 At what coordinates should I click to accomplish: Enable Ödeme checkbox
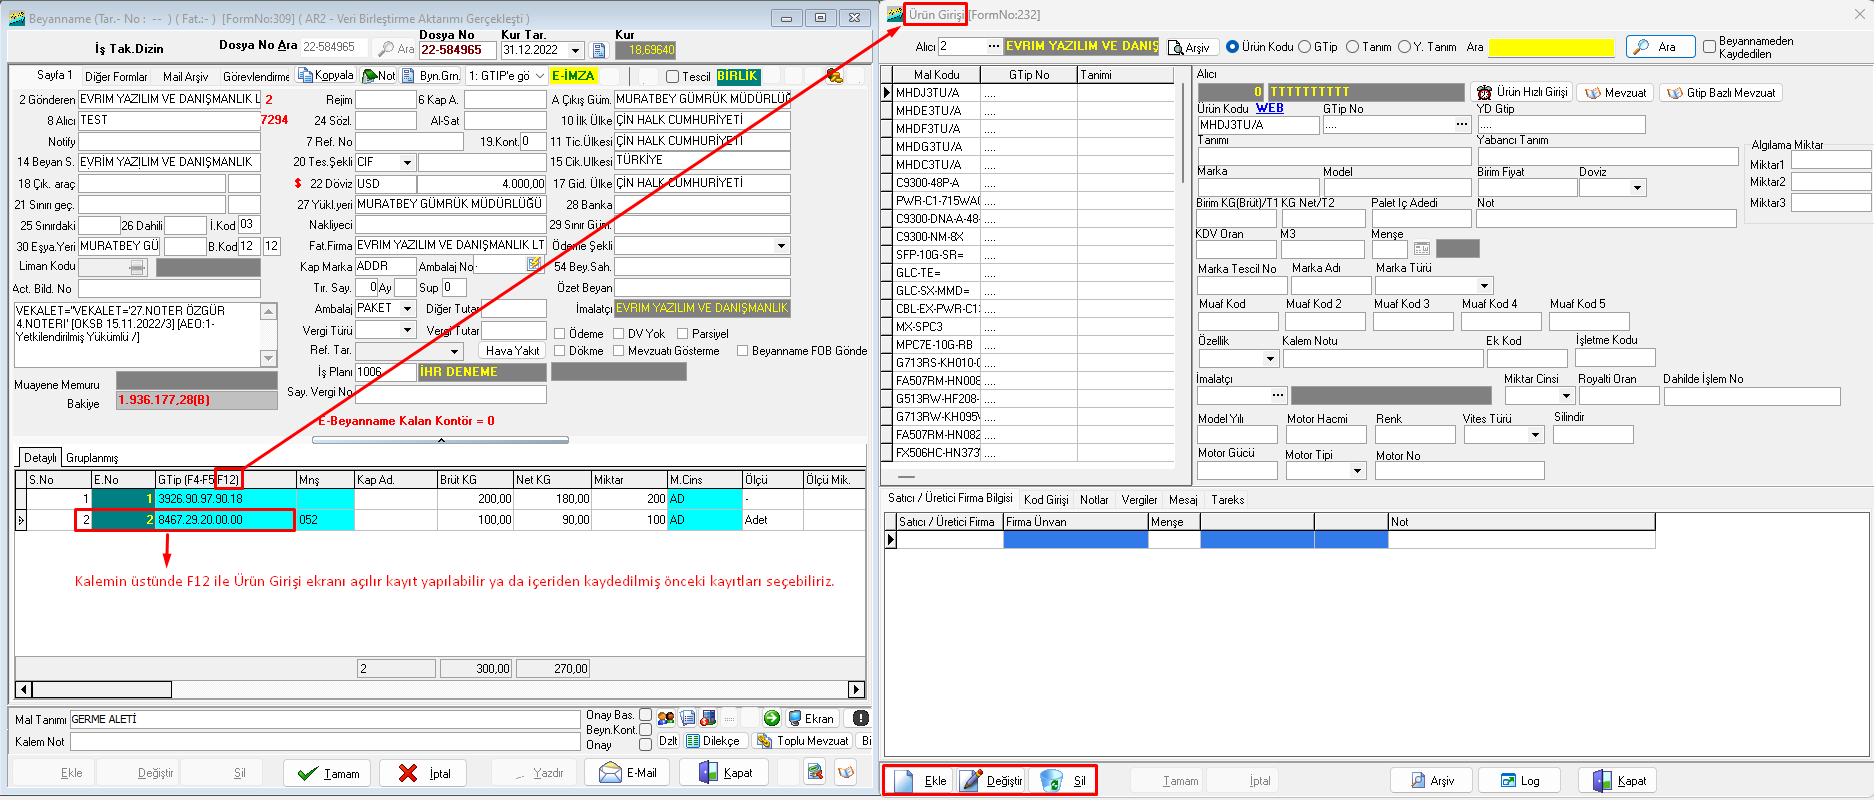(560, 334)
